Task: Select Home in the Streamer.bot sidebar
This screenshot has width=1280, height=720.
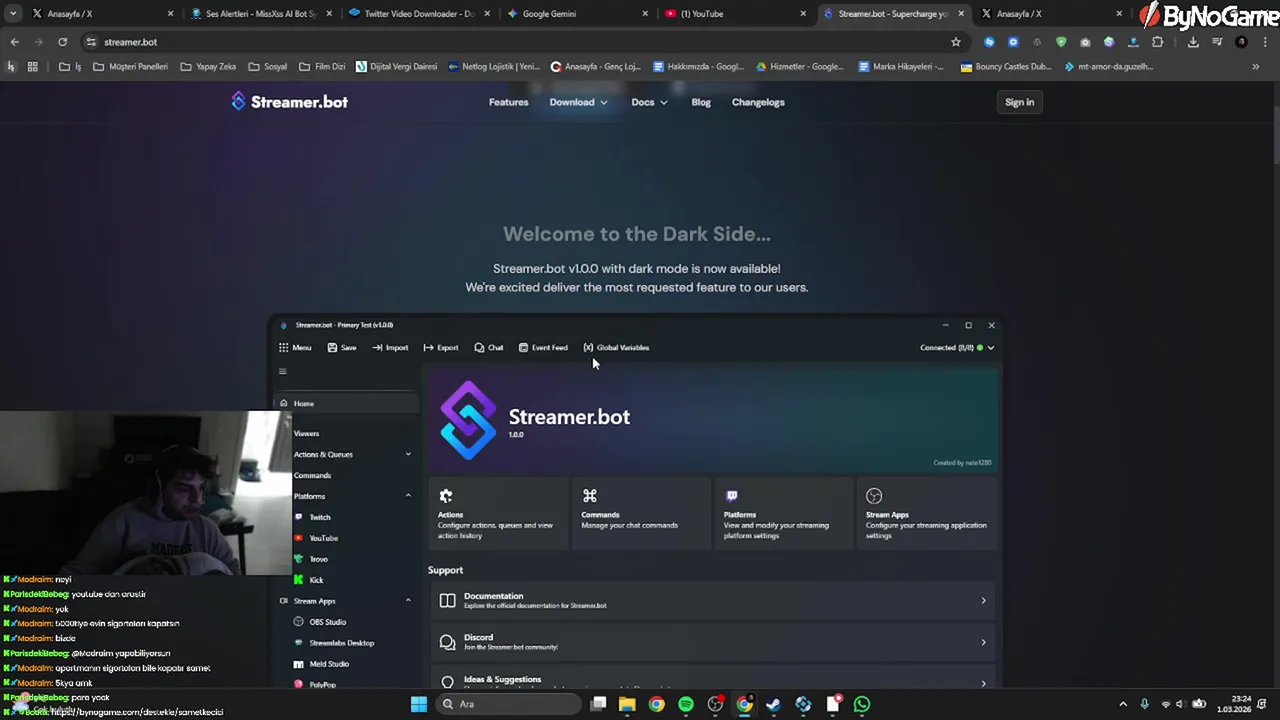Action: (347, 403)
